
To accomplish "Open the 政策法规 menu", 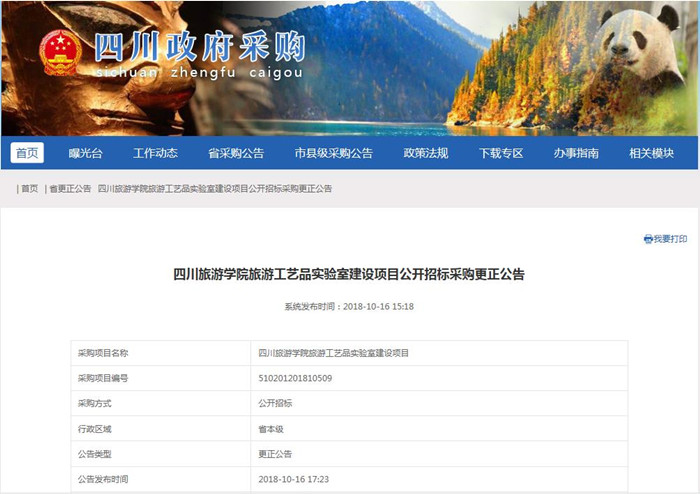I will [426, 153].
